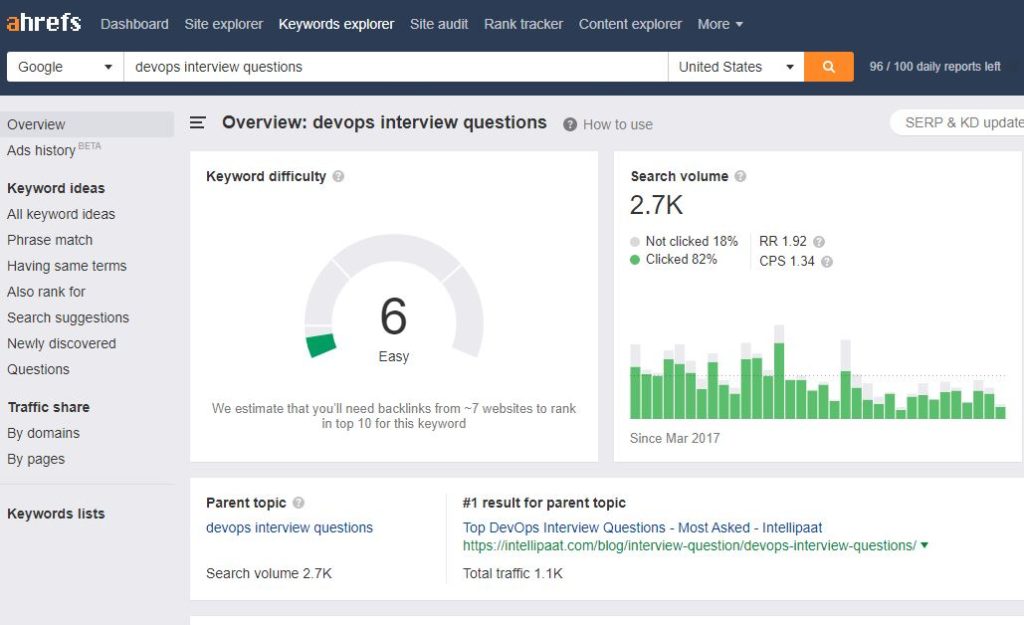
Task: Open All keyword ideas
Action: point(61,214)
